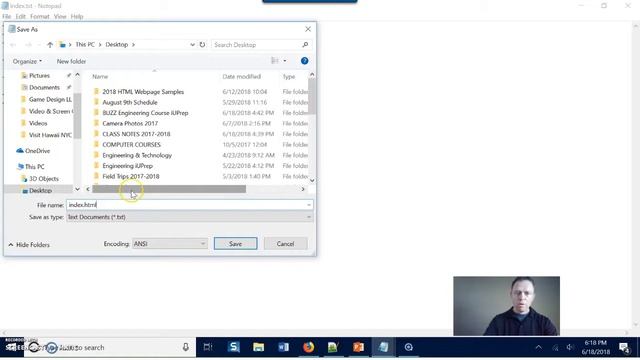This screenshot has height=360, width=640.
Task: Collapse the folder pane with Hide Folders
Action: [29, 244]
